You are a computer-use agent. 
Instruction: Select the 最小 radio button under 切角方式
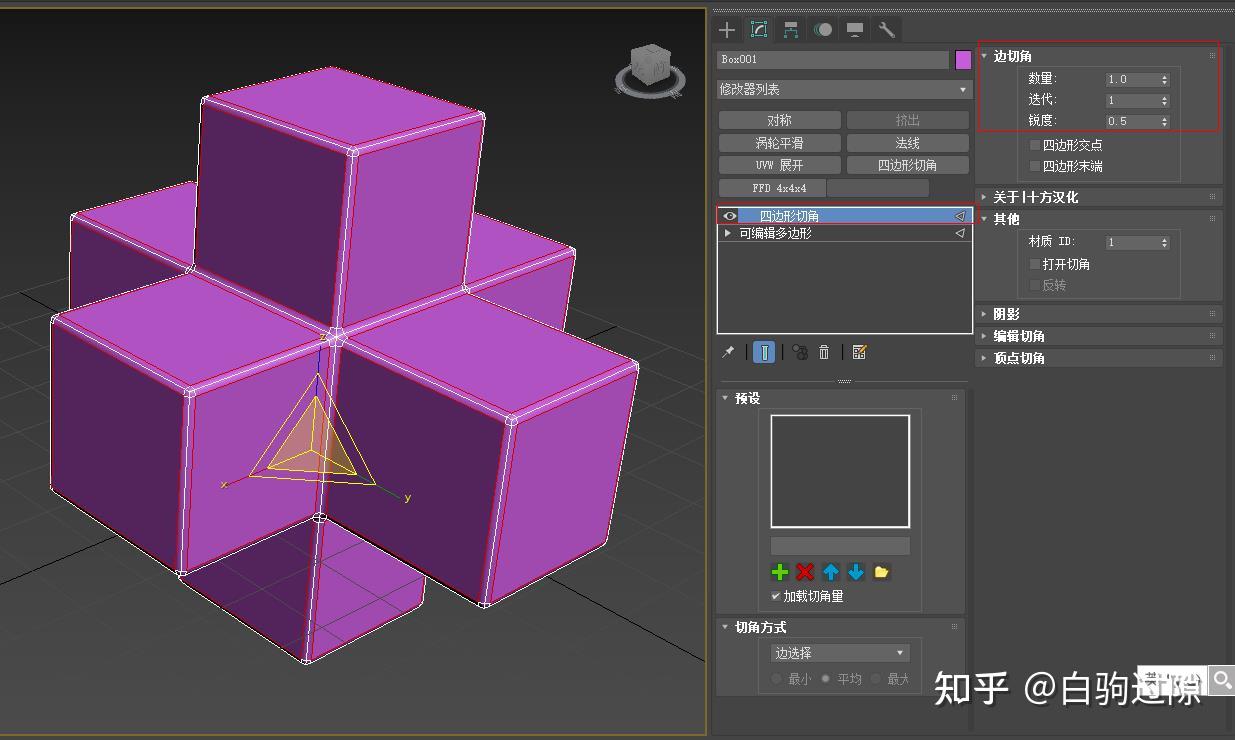click(x=775, y=678)
